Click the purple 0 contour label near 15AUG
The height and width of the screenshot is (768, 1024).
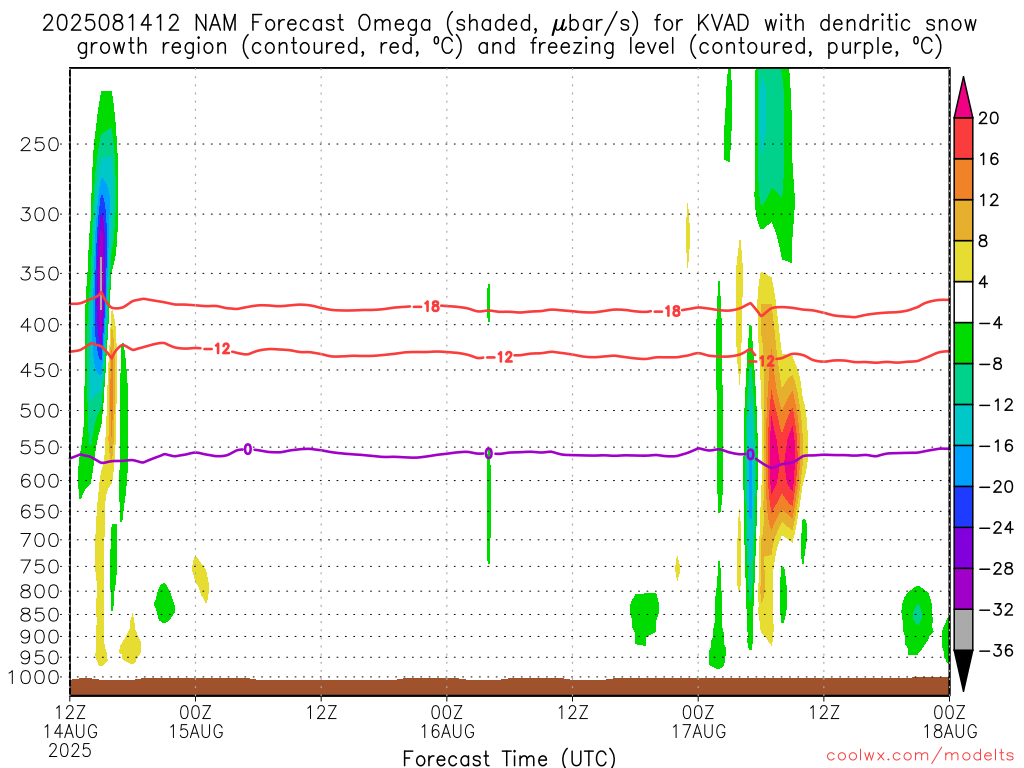[x=248, y=449]
